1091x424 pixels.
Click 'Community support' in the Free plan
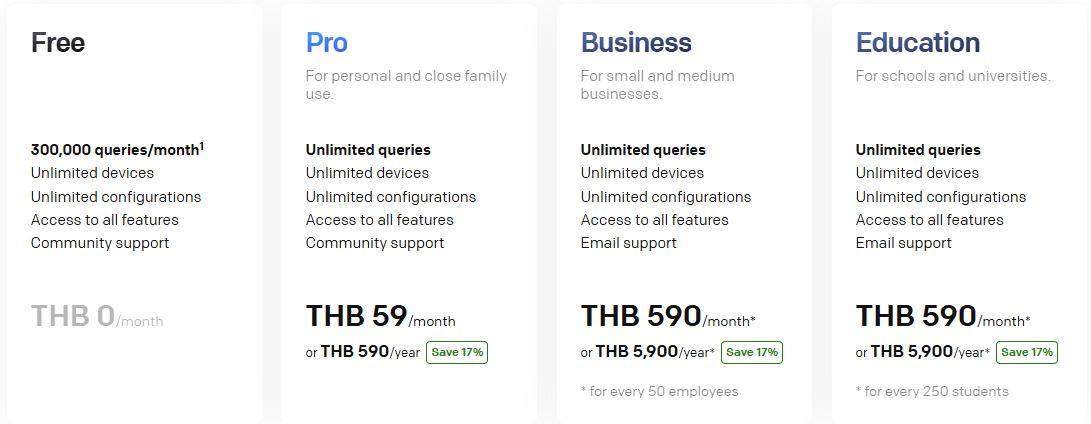click(x=100, y=243)
